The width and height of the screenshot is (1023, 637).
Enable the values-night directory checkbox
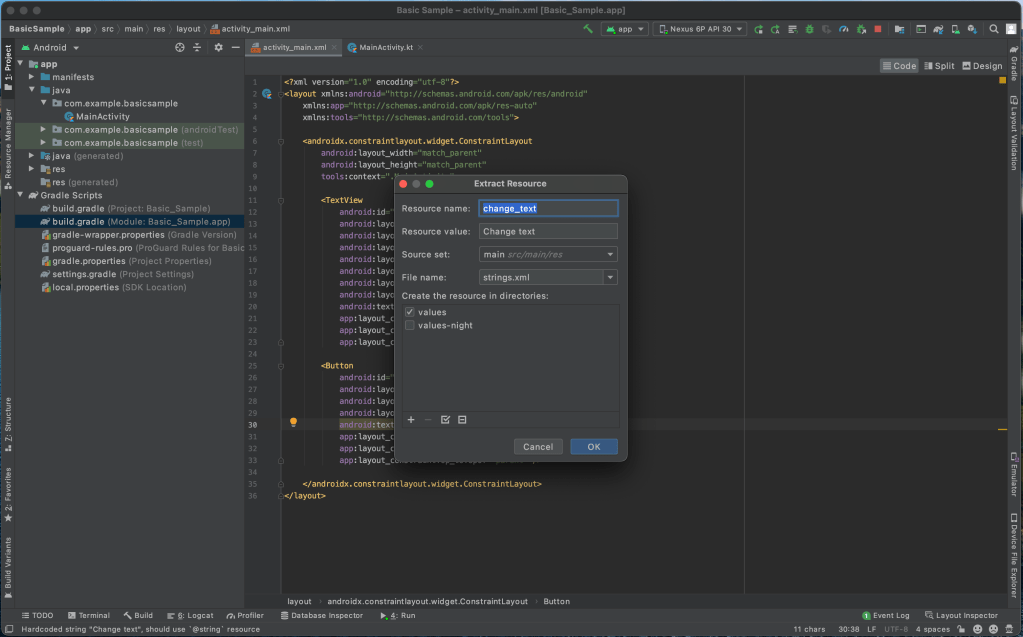(410, 325)
